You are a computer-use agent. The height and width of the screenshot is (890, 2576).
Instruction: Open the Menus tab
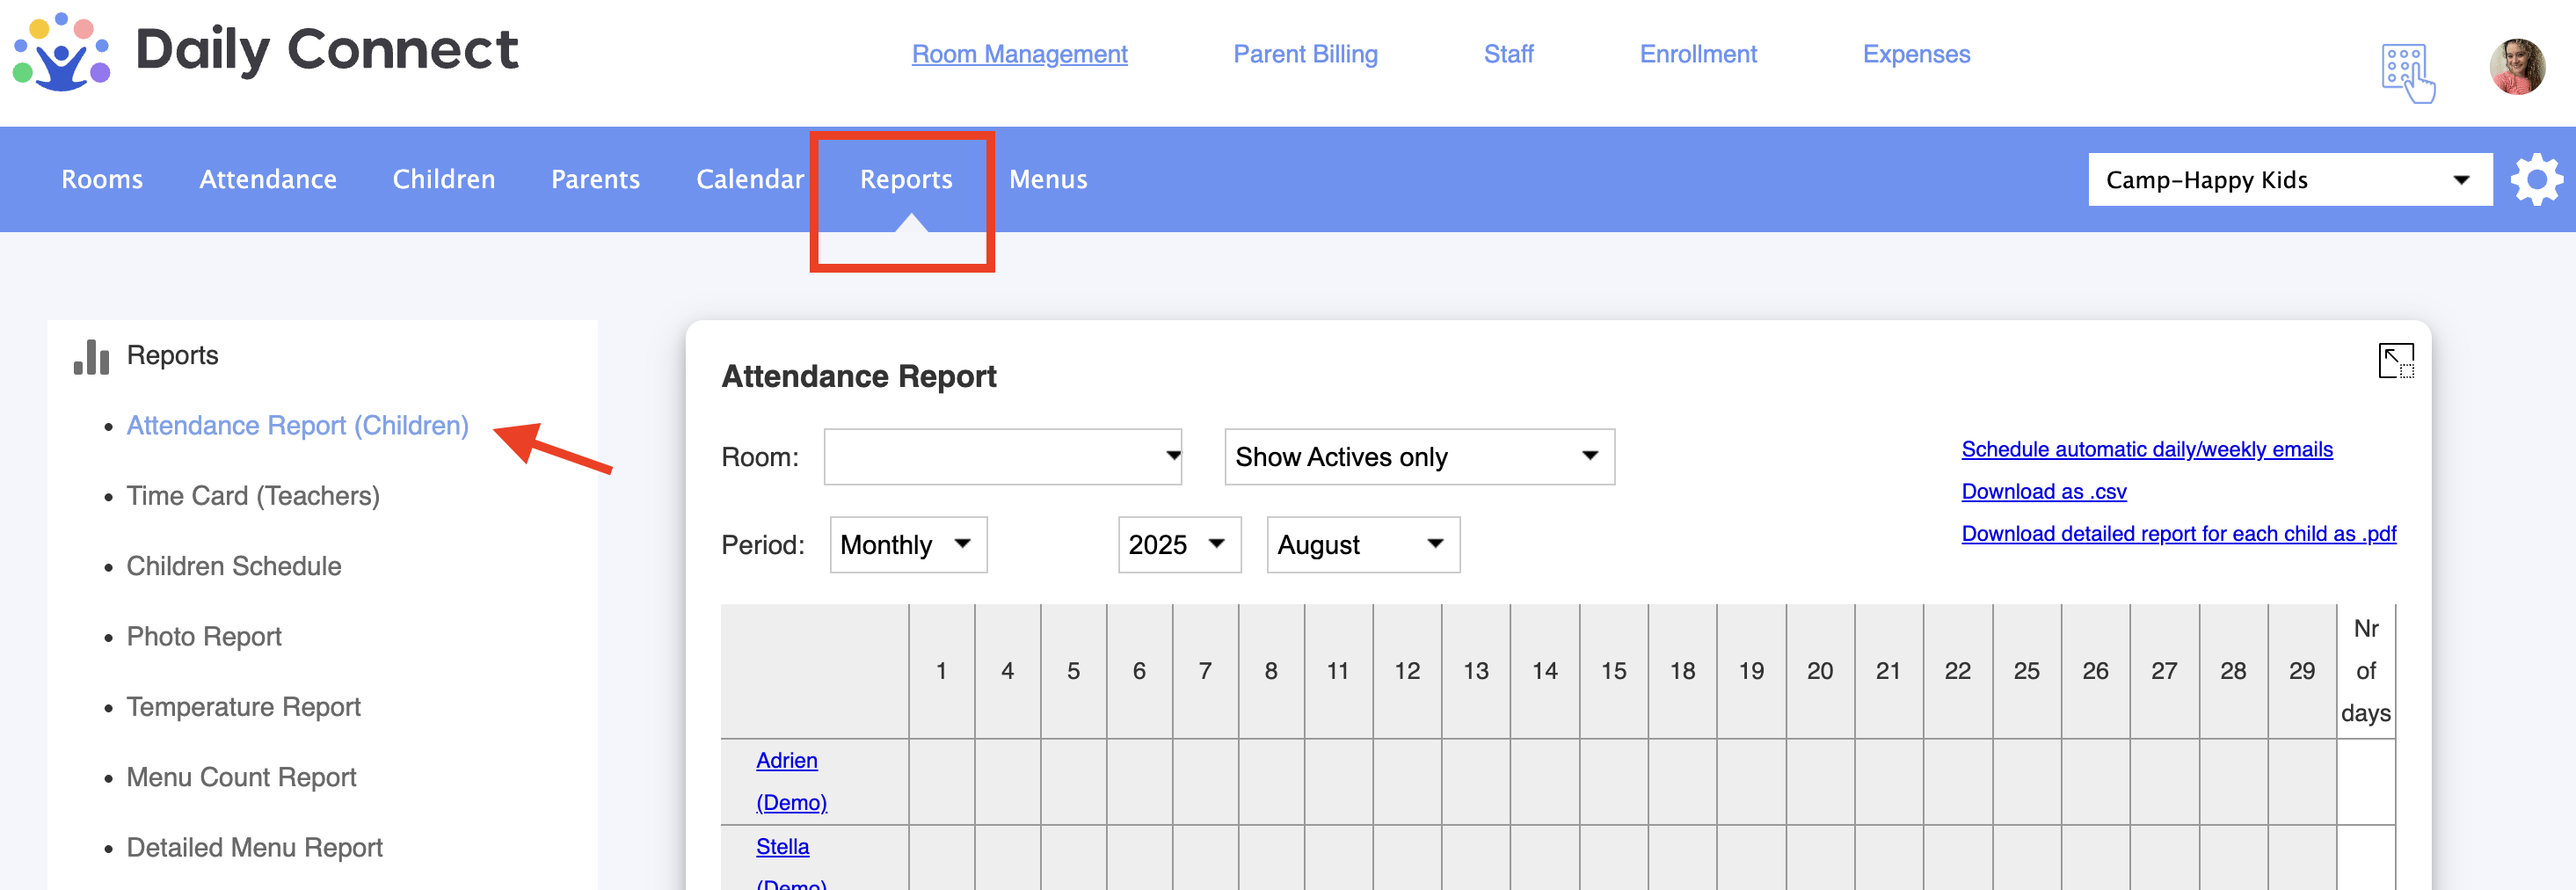(x=1048, y=179)
